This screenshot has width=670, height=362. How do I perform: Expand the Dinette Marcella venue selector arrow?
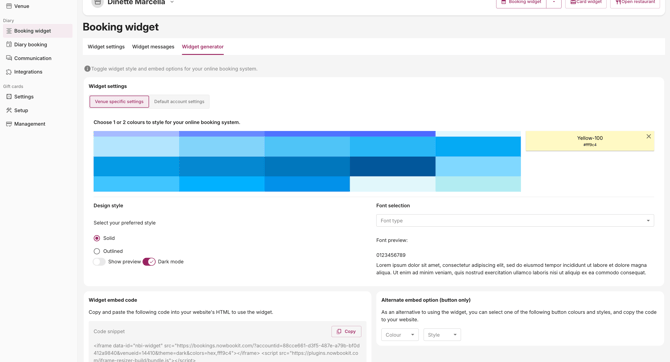[x=172, y=3]
